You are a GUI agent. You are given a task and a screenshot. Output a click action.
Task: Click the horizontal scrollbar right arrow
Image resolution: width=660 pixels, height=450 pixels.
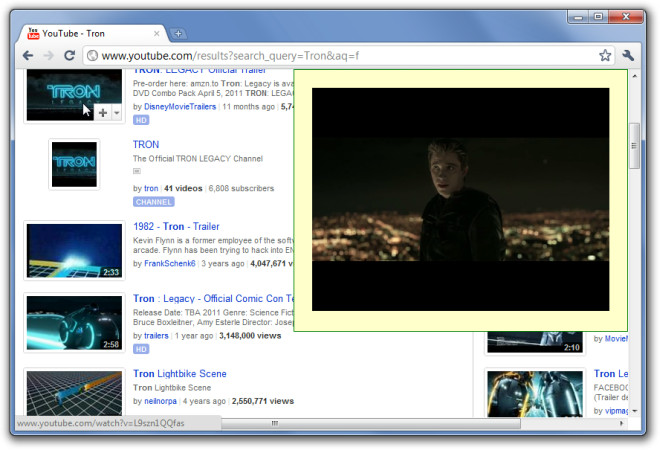click(x=622, y=423)
